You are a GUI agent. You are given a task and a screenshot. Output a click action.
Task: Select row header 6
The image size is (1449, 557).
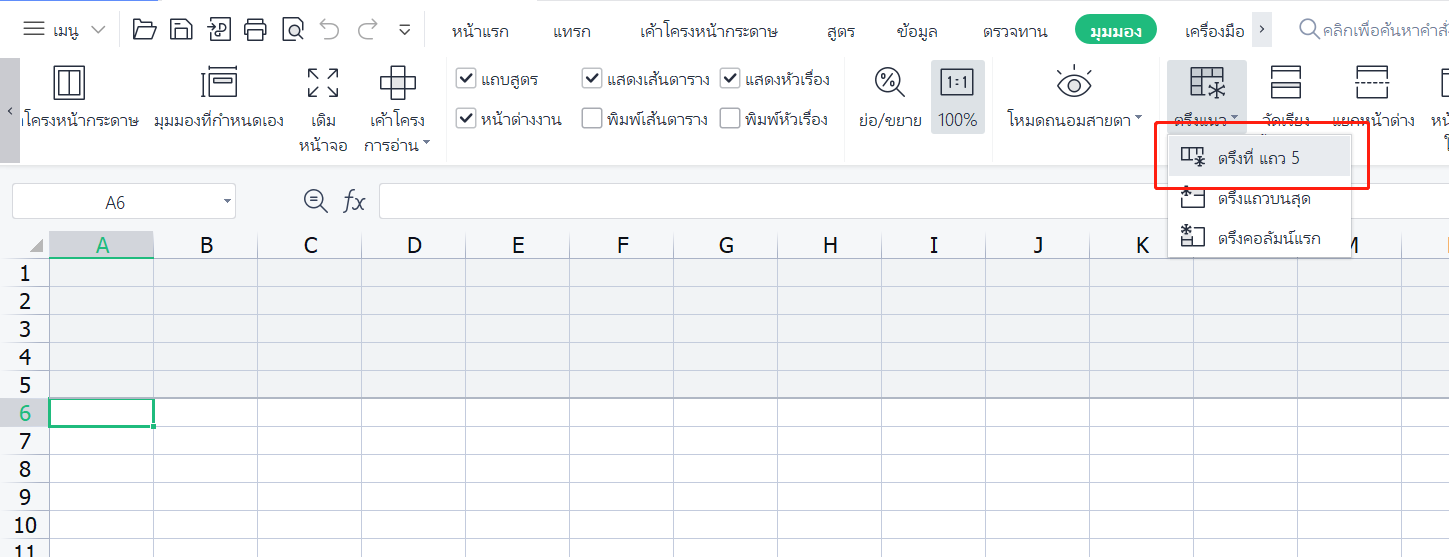[x=24, y=413]
